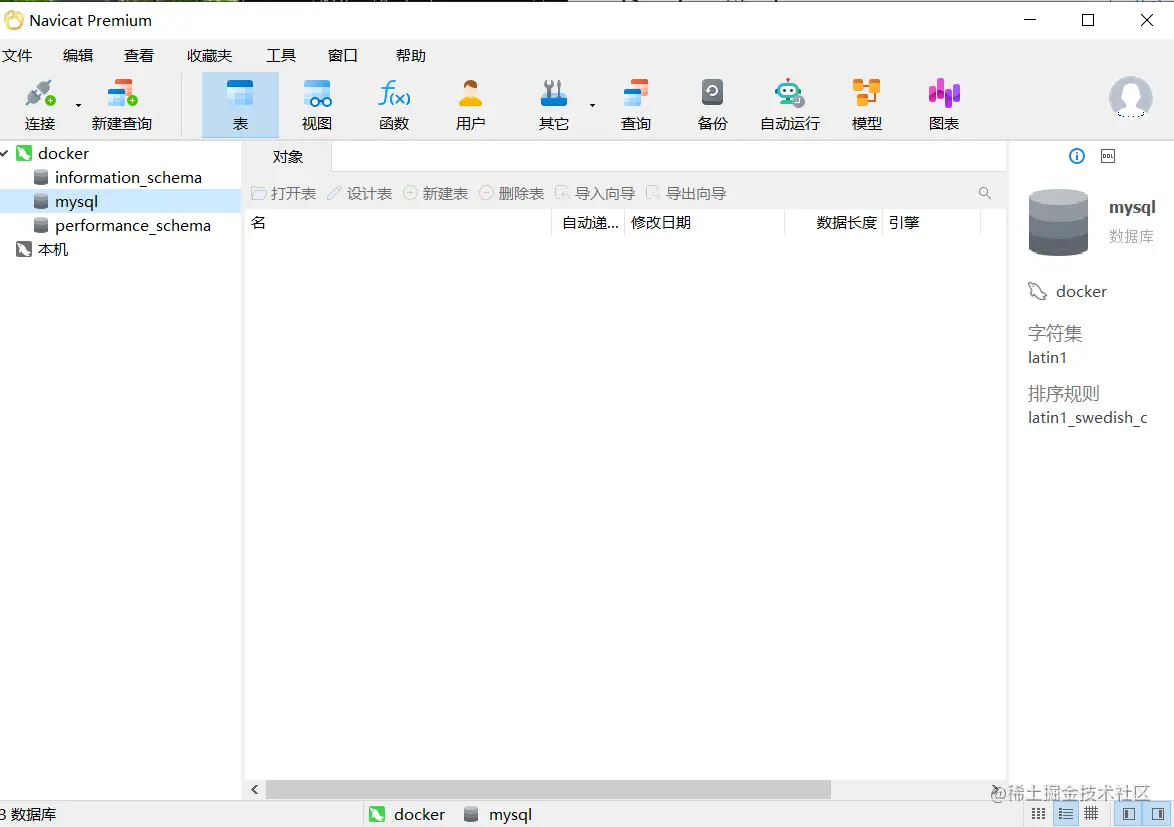Open the 查看 menu
The image size is (1174, 827).
(139, 55)
